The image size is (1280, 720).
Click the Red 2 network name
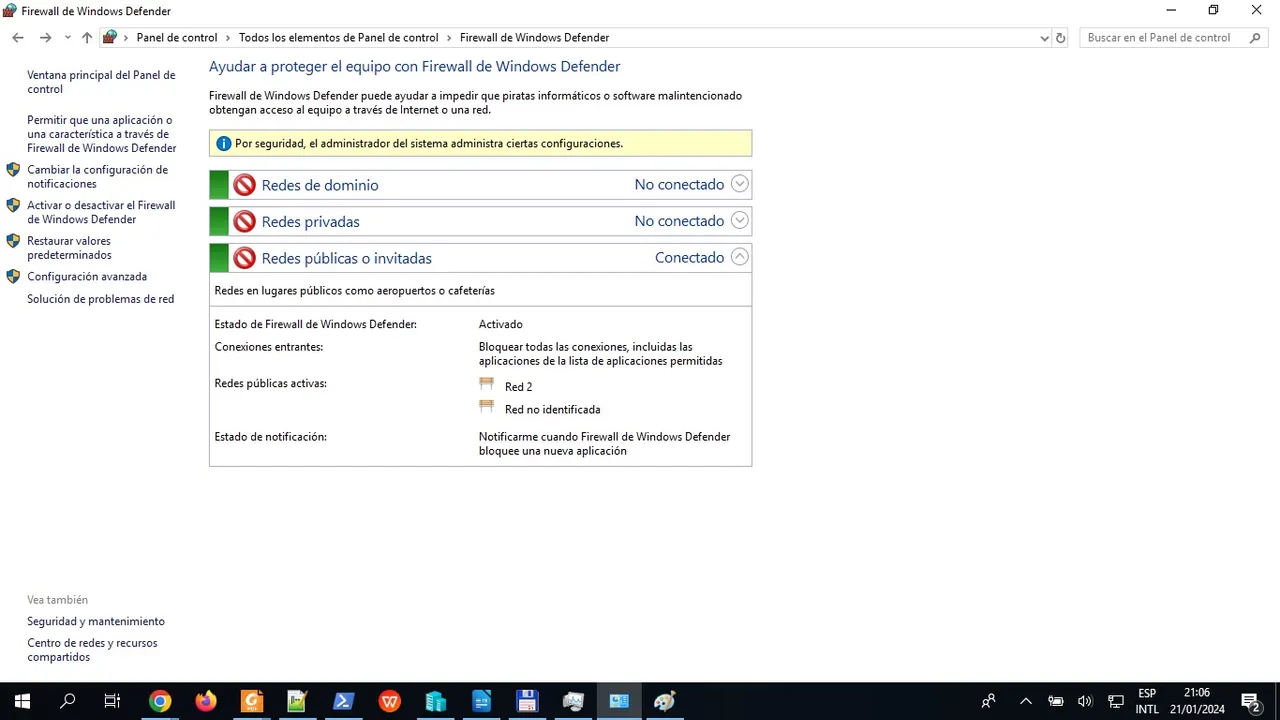pyautogui.click(x=518, y=387)
